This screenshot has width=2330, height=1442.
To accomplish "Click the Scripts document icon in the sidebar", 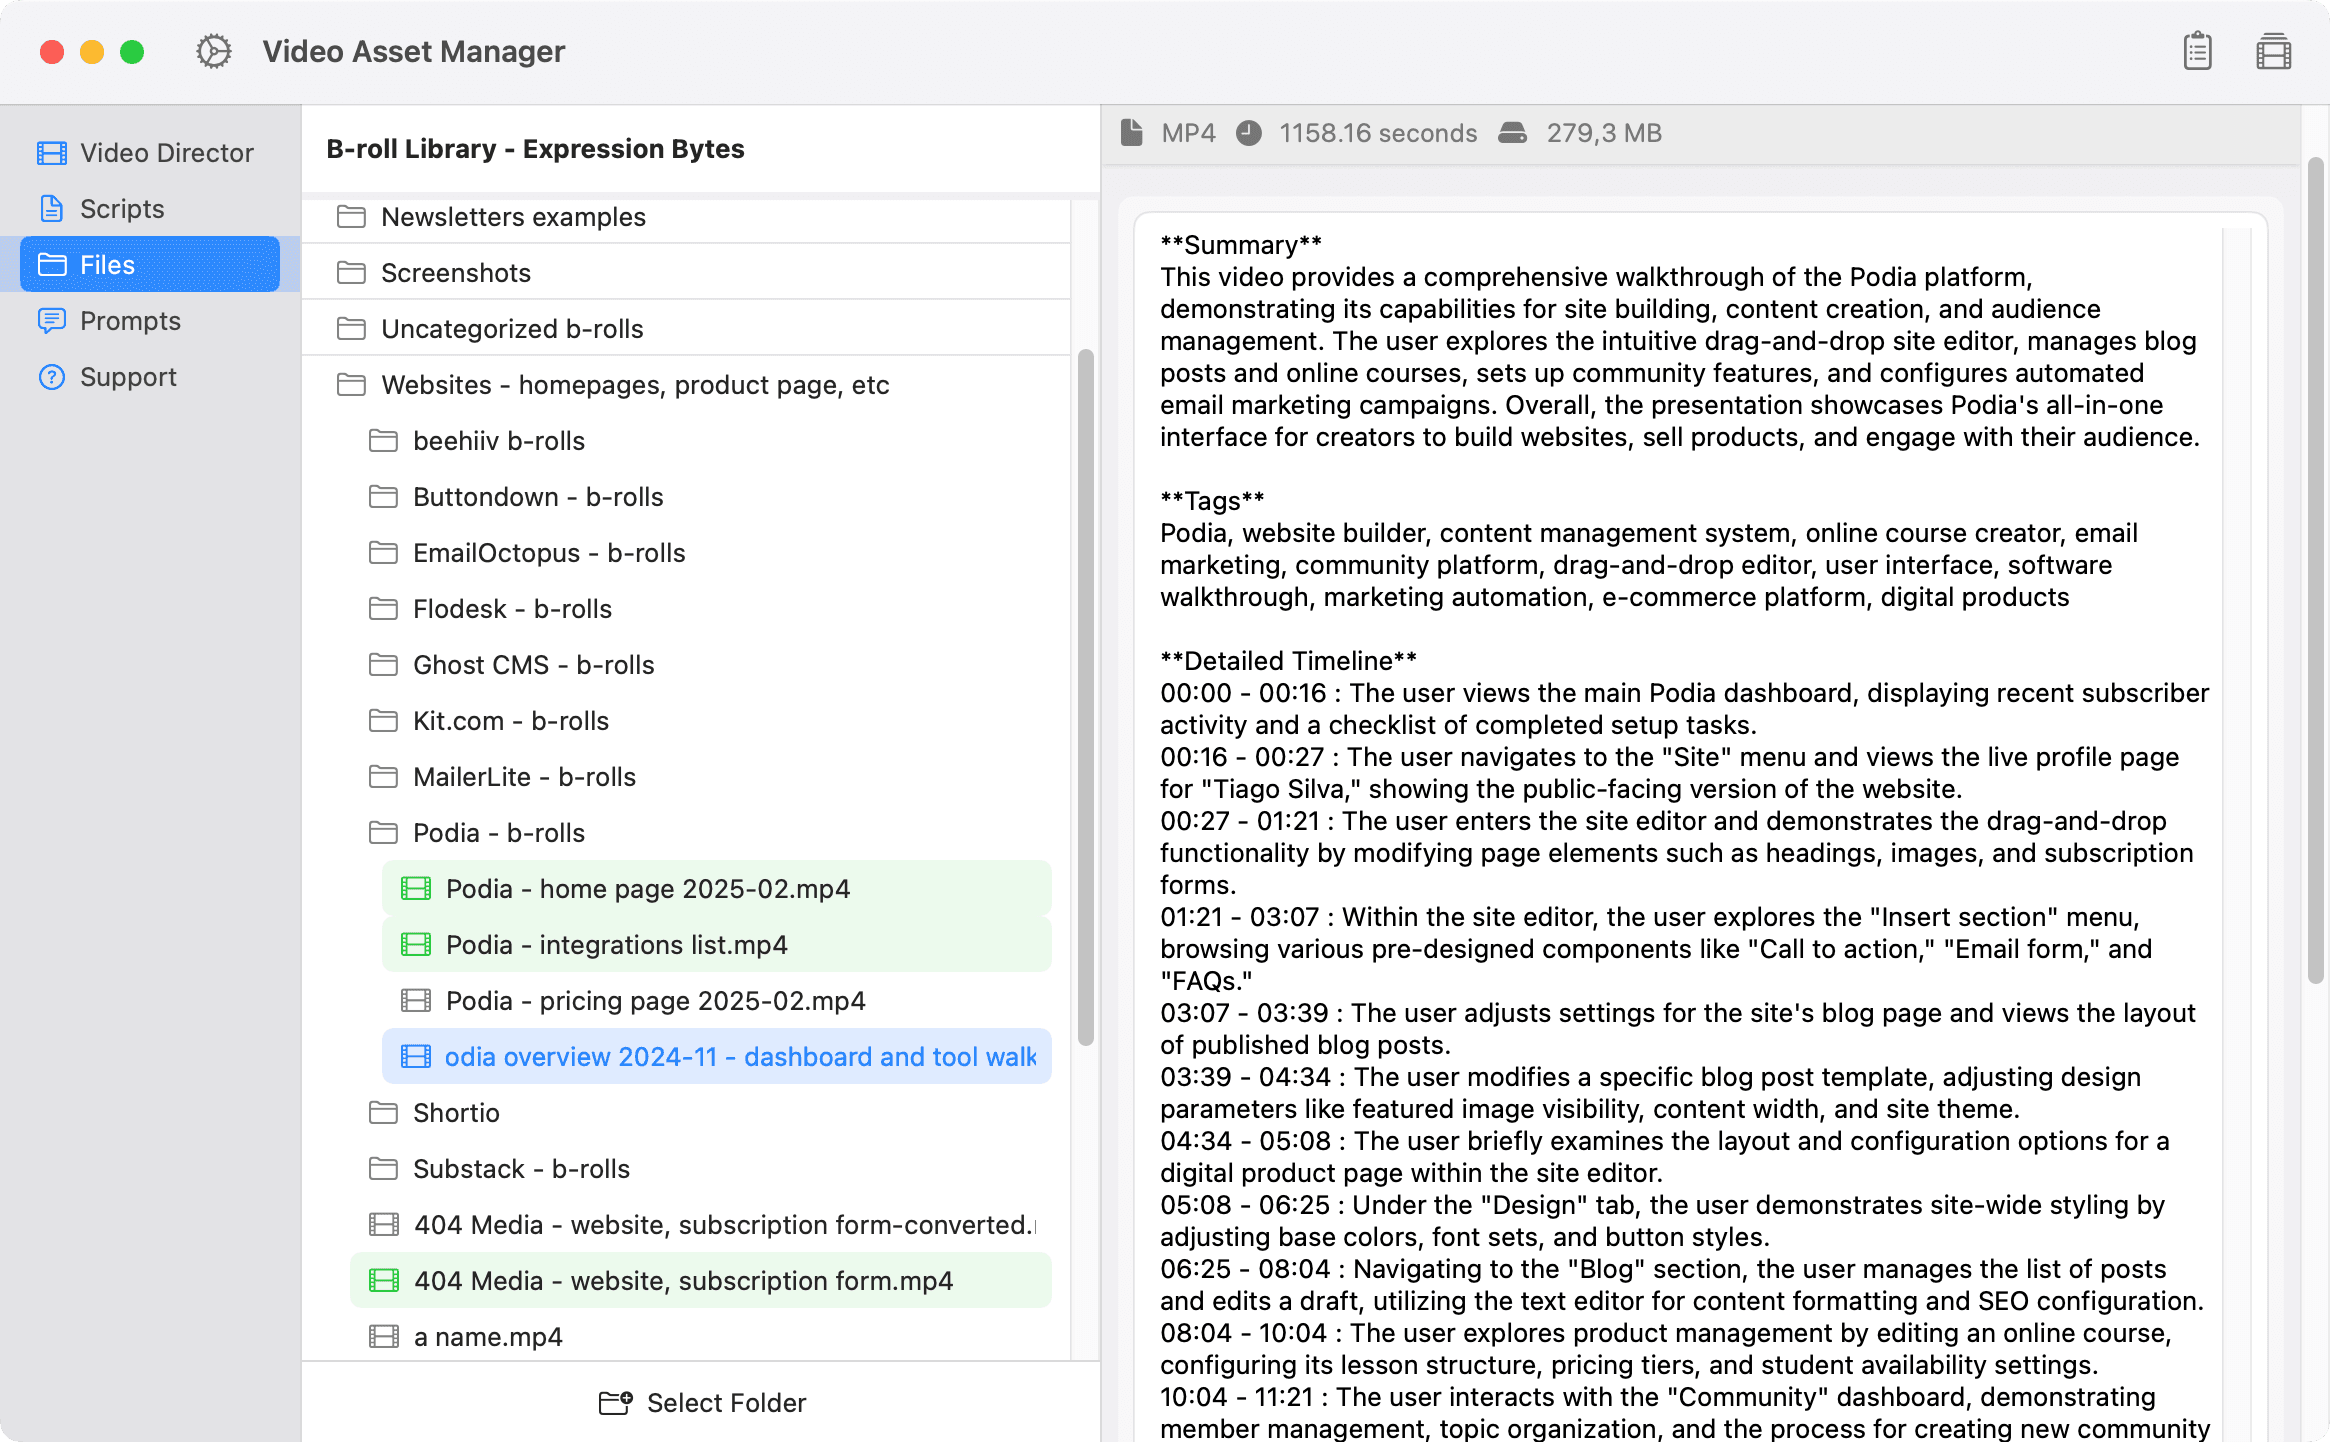I will tap(51, 208).
